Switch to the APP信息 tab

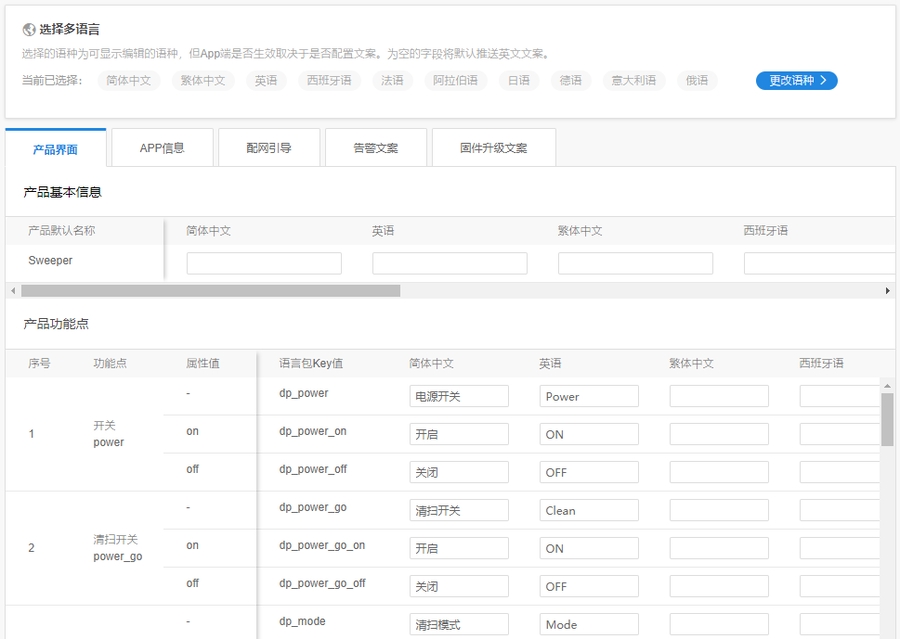pos(165,146)
